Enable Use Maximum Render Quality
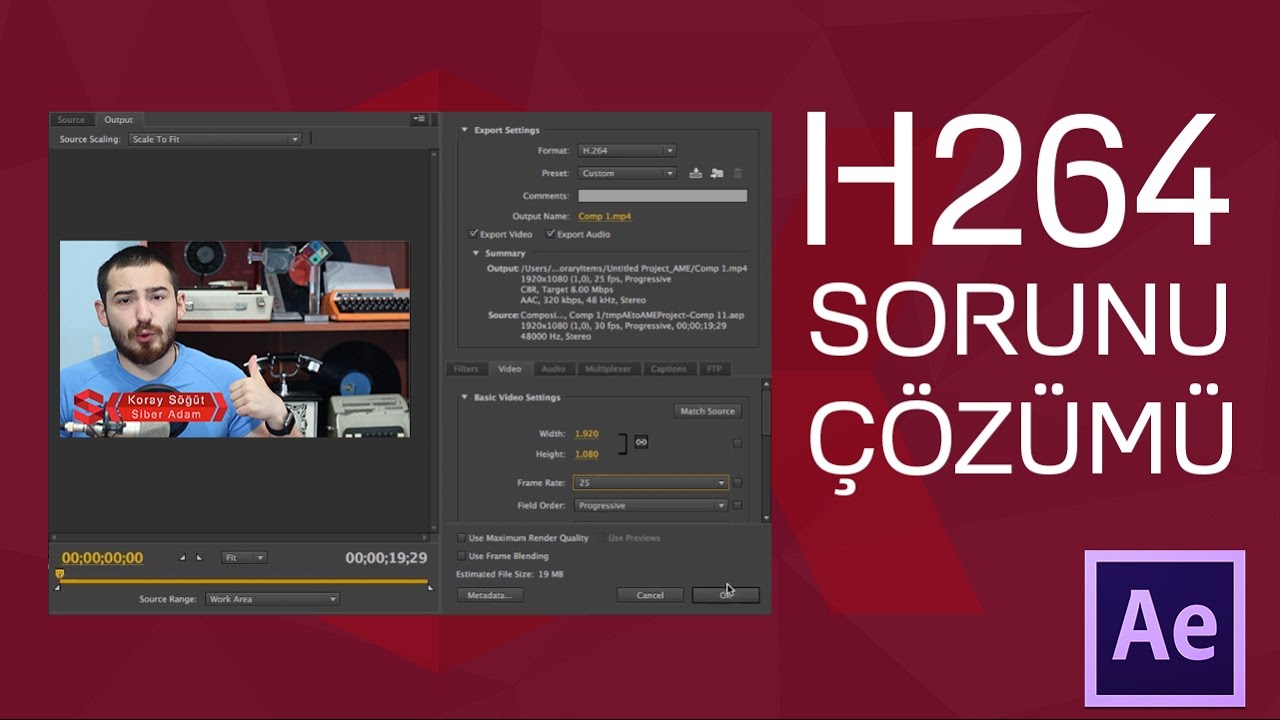The width and height of the screenshot is (1280, 720). [x=461, y=538]
